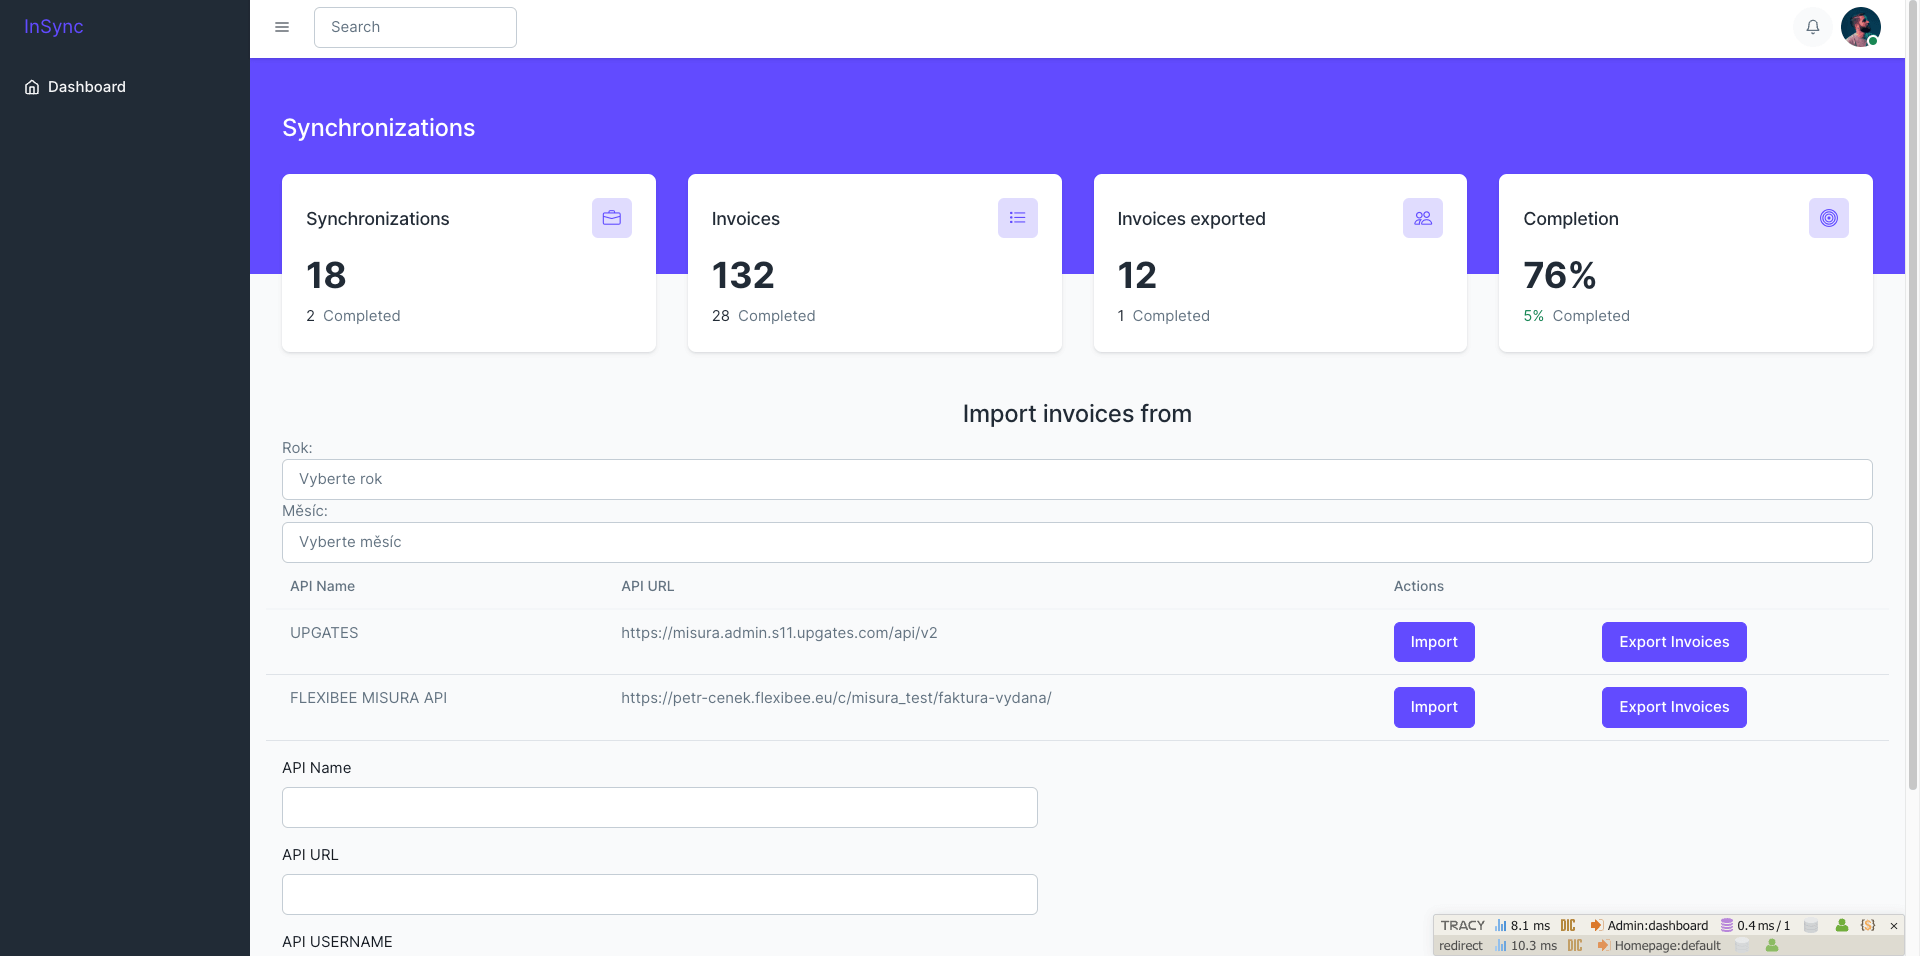Screen dimensions: 1920x956
Task: Expand the Měsíc month dropdown
Action: 1076,542
